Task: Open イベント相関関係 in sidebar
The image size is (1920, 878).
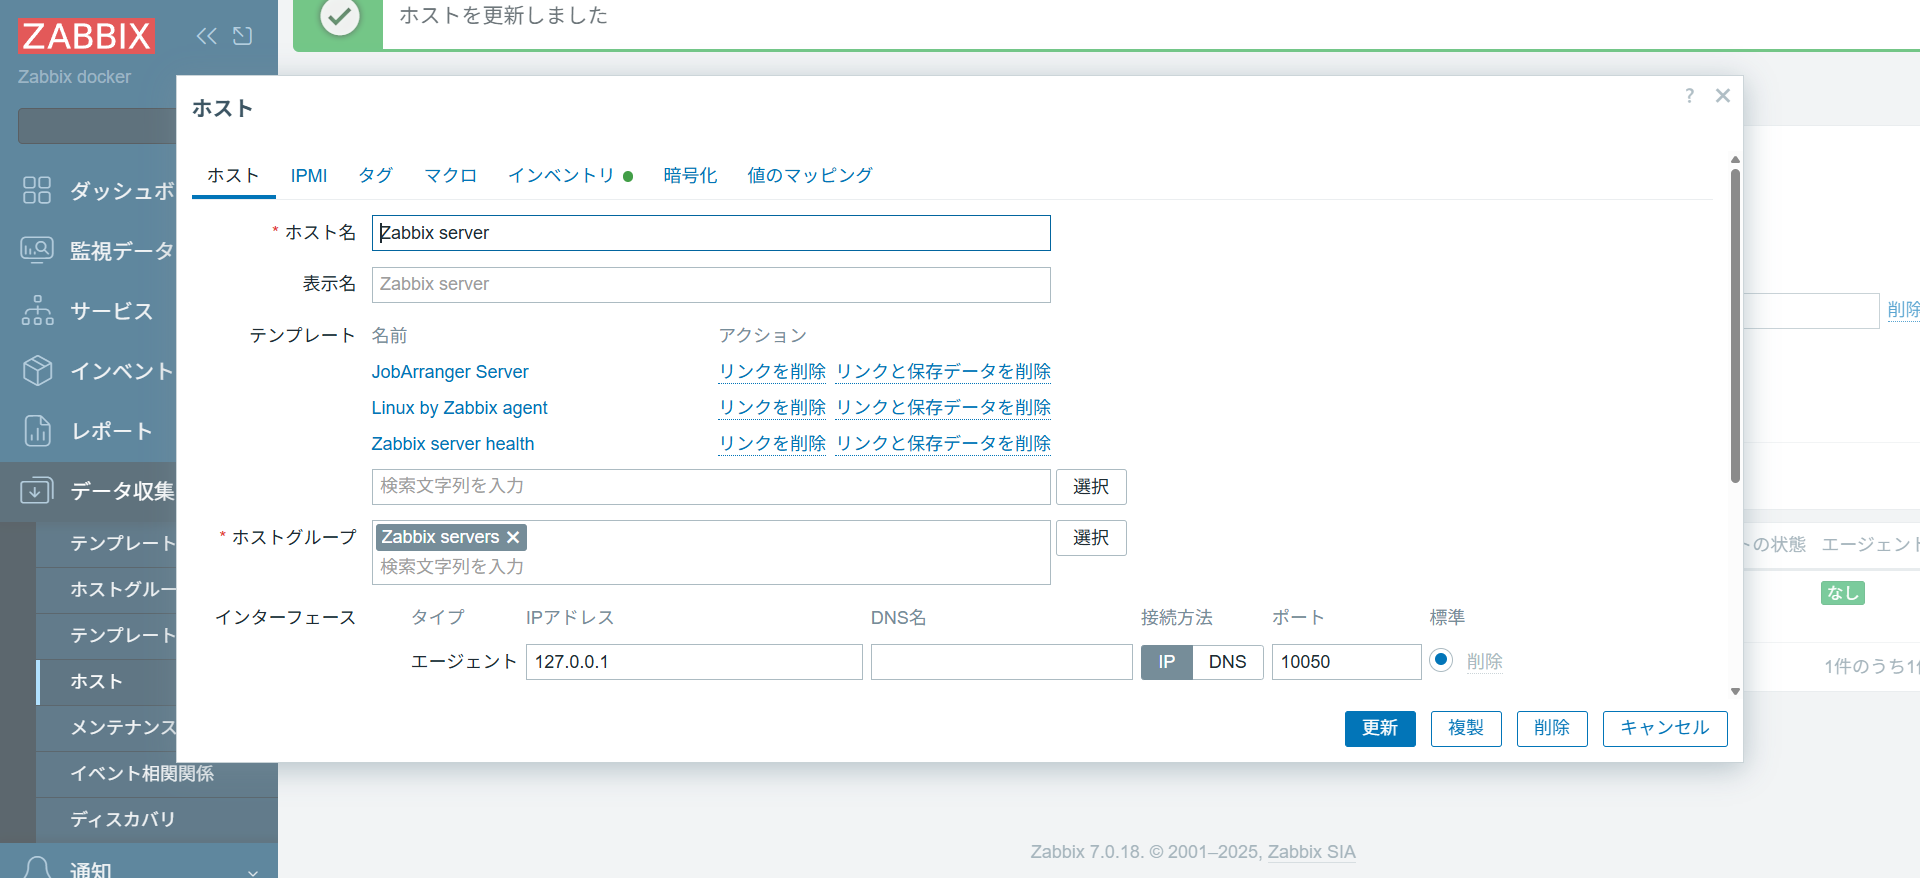Action: pyautogui.click(x=142, y=774)
